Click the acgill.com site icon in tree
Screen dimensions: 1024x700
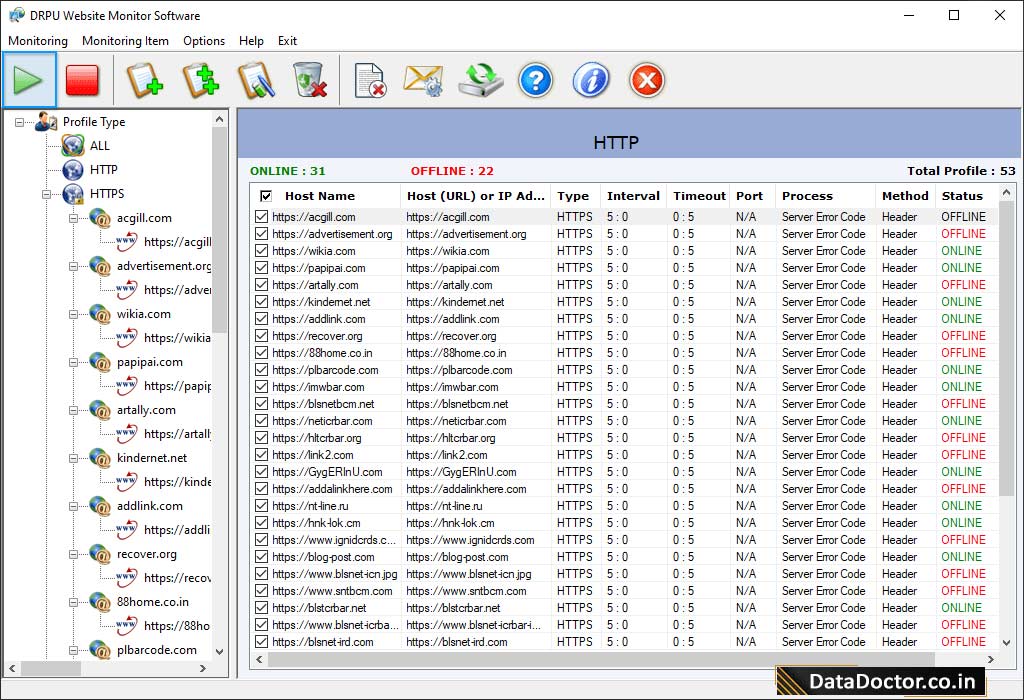click(100, 218)
